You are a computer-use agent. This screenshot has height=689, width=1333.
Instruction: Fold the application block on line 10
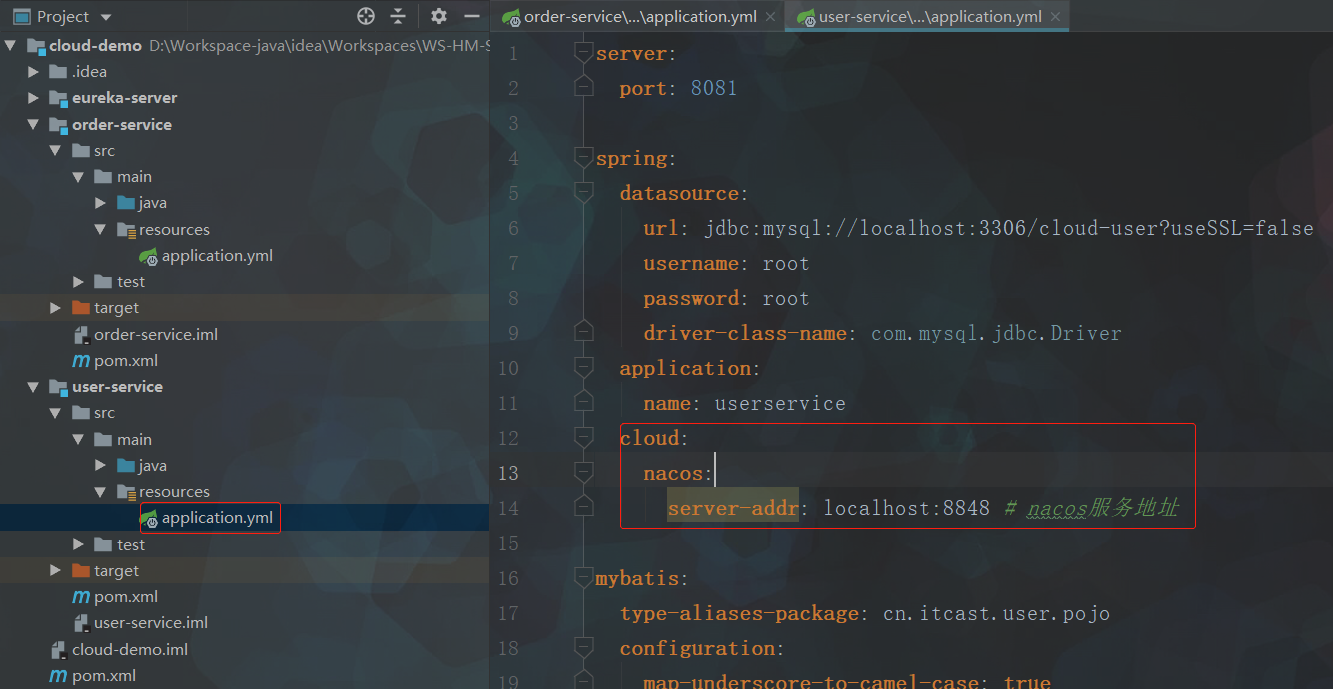tap(584, 368)
